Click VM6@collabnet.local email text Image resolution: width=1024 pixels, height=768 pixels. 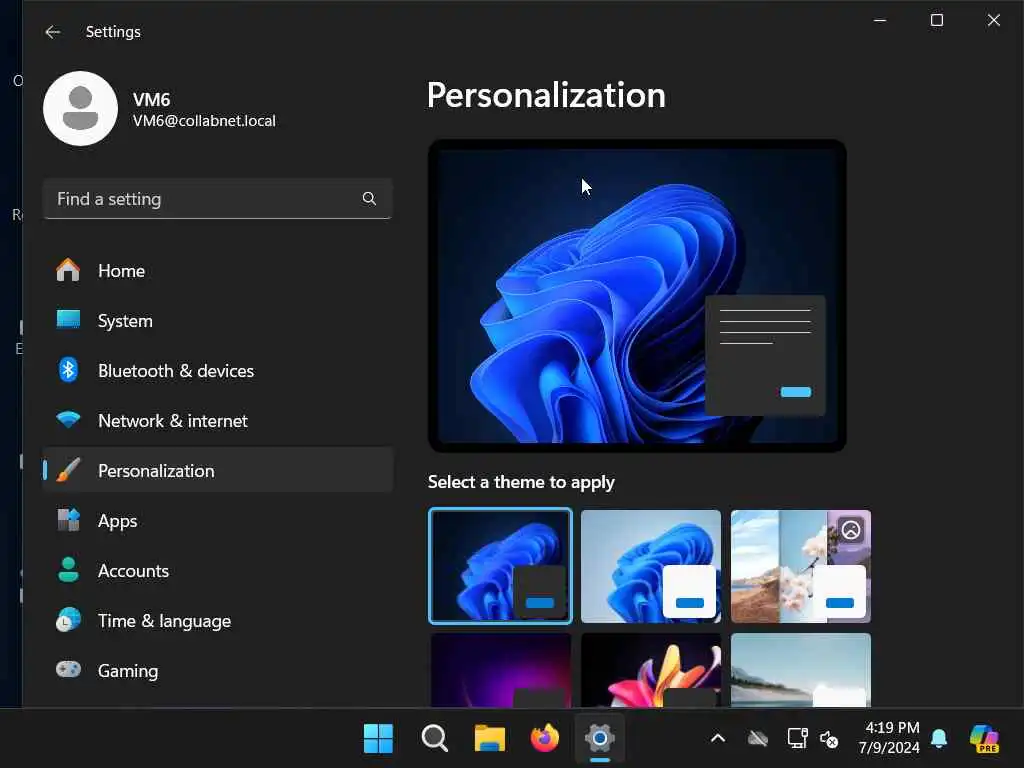click(204, 121)
